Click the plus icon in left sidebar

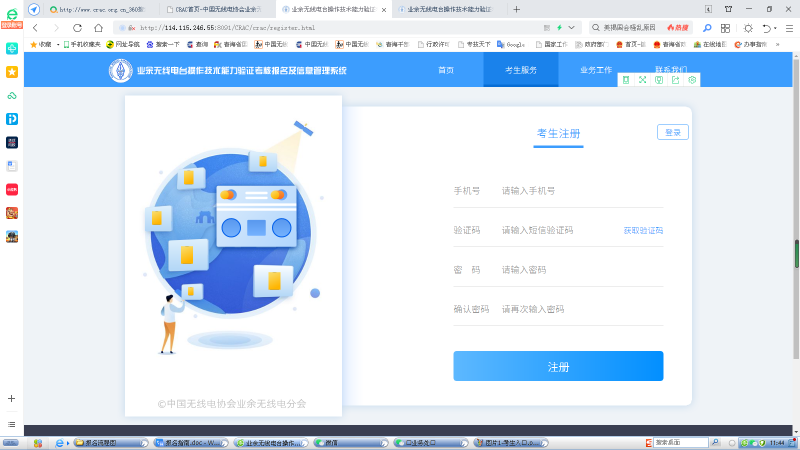[x=12, y=398]
